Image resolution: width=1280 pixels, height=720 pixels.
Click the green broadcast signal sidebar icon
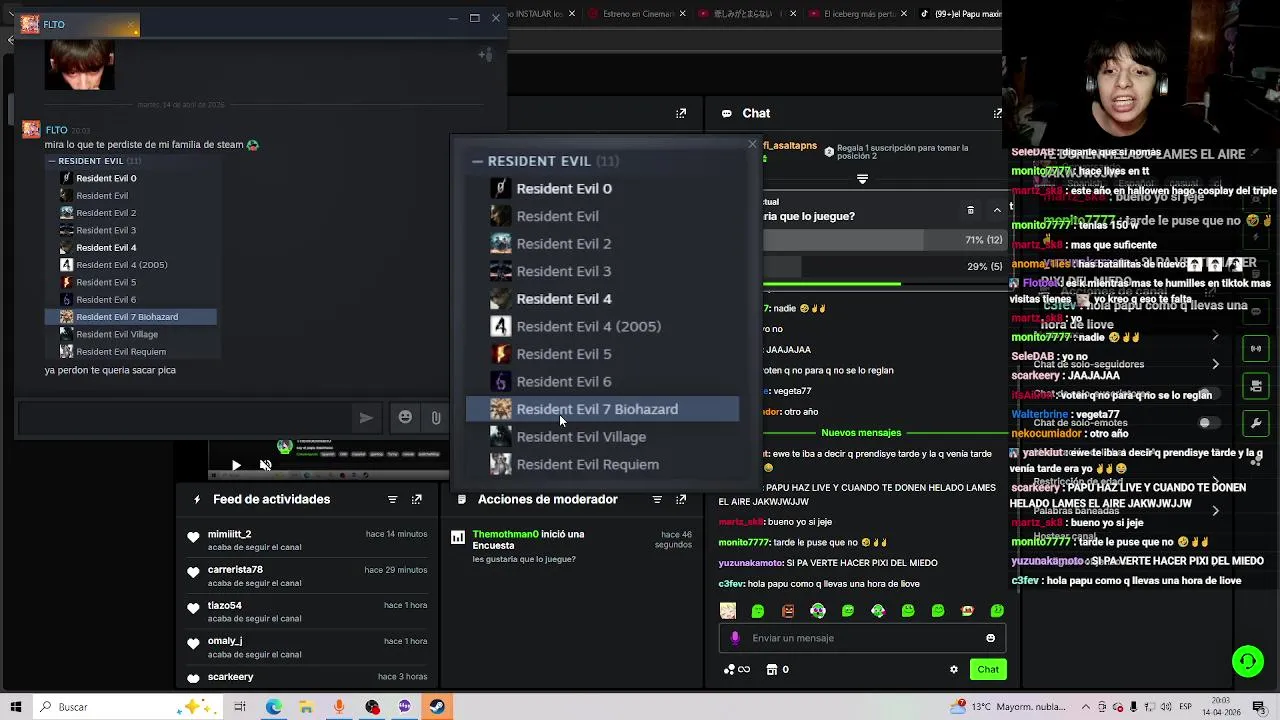(1256, 349)
